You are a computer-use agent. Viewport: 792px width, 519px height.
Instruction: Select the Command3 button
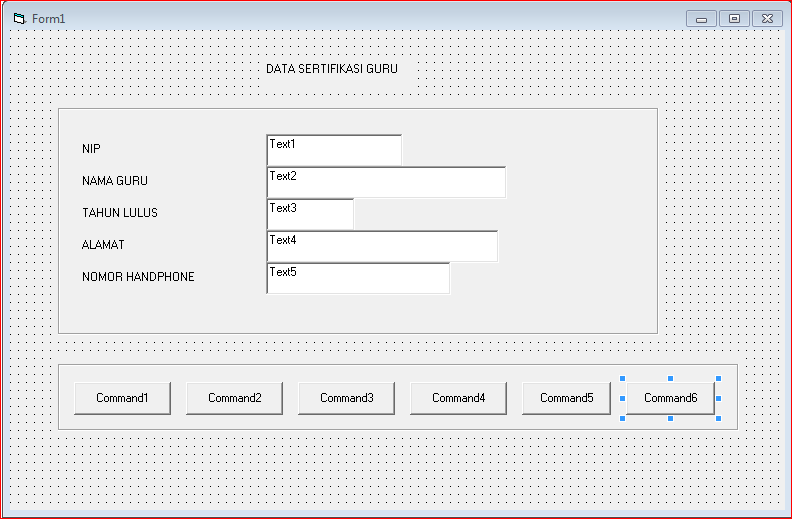346,398
